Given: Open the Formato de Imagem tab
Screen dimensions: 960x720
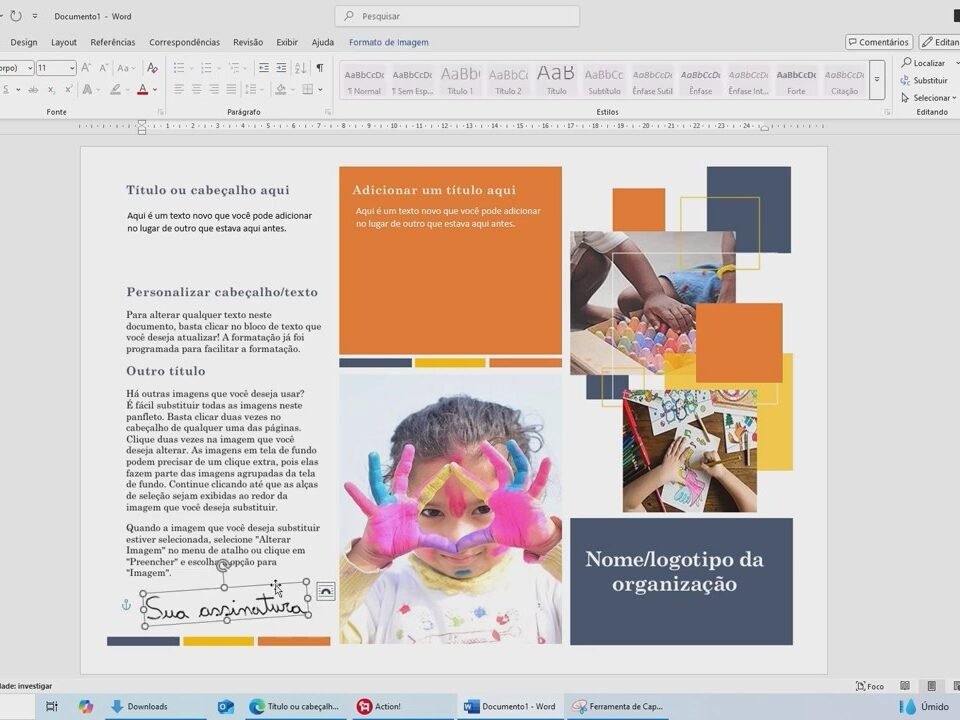Looking at the screenshot, I should pos(388,42).
